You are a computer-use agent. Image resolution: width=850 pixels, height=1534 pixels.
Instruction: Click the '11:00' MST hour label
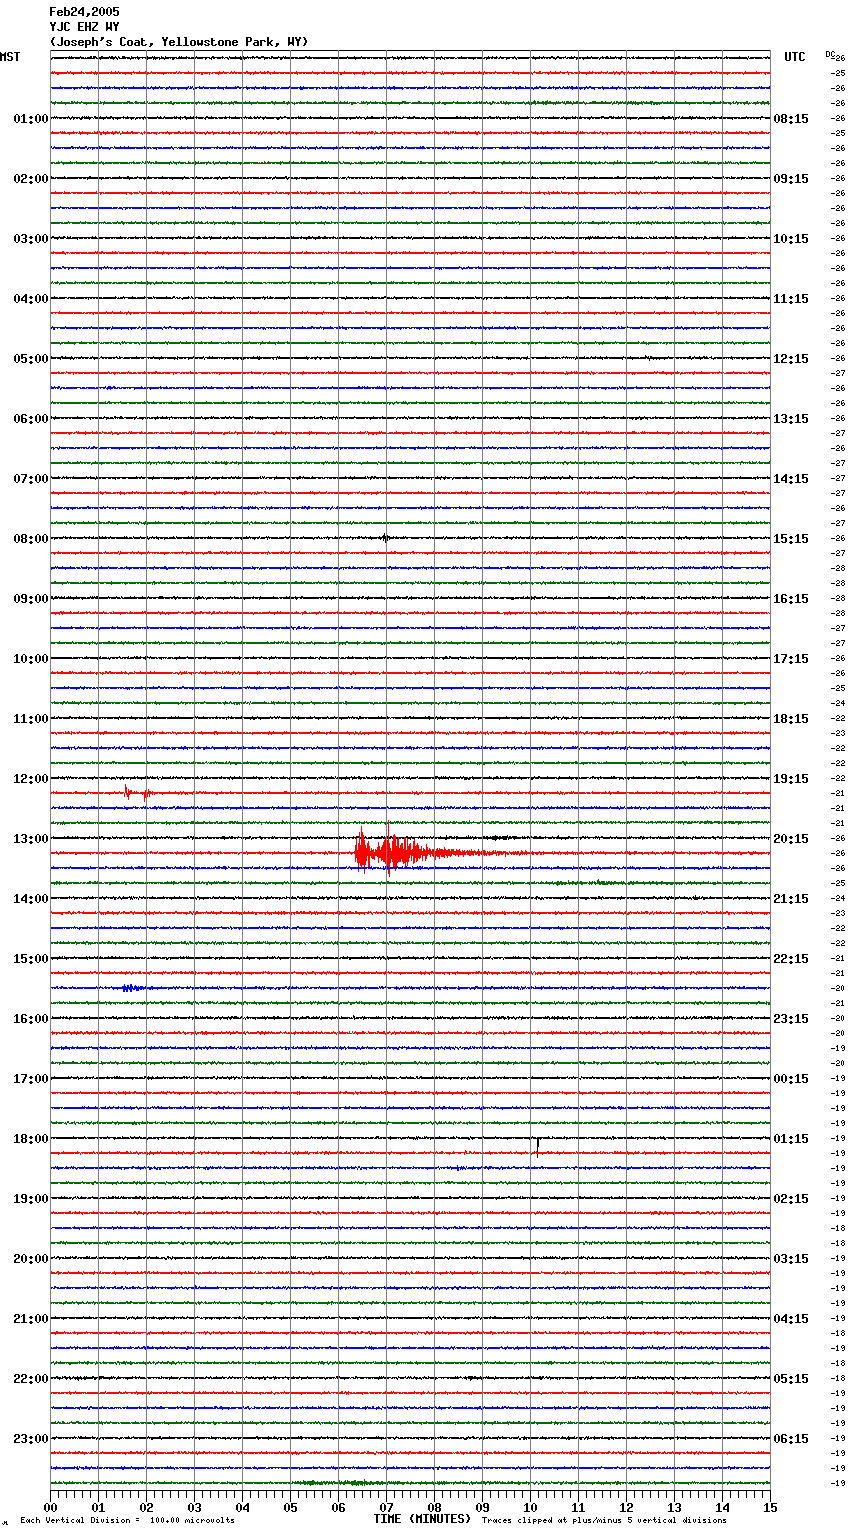pos(31,719)
